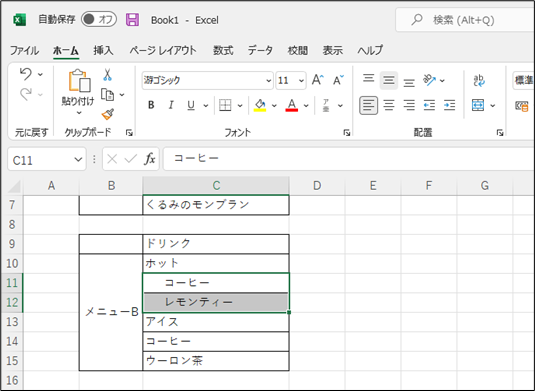Toggle Wrap Text icon

coord(479,81)
